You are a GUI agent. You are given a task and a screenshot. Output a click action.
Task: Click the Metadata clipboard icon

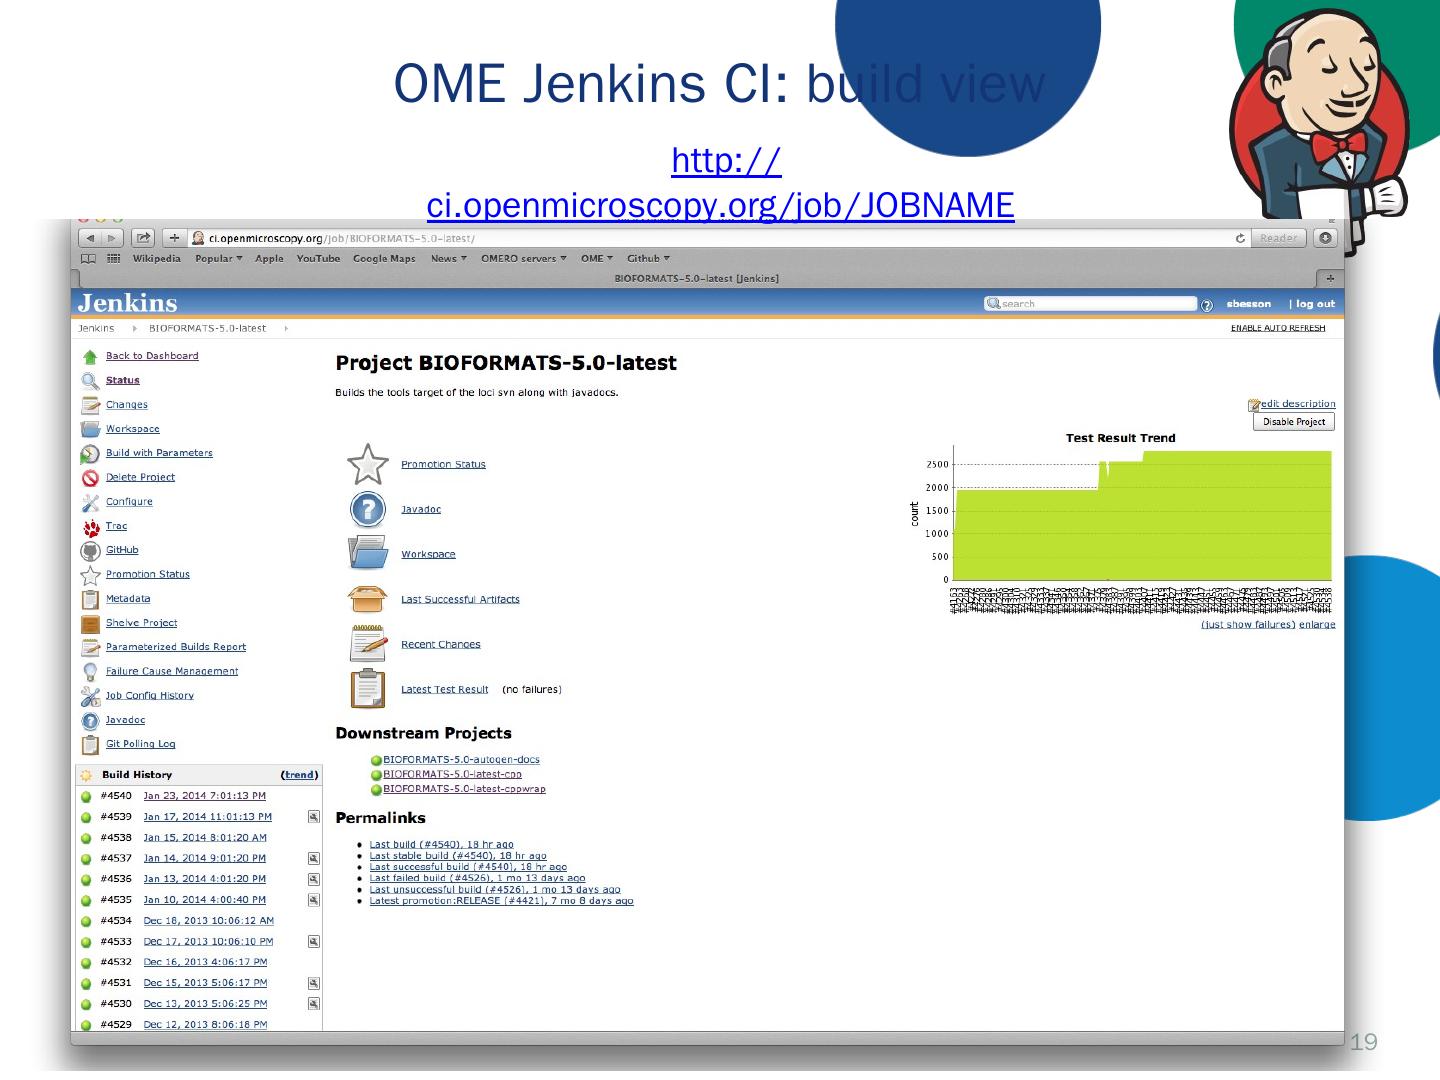(90, 599)
